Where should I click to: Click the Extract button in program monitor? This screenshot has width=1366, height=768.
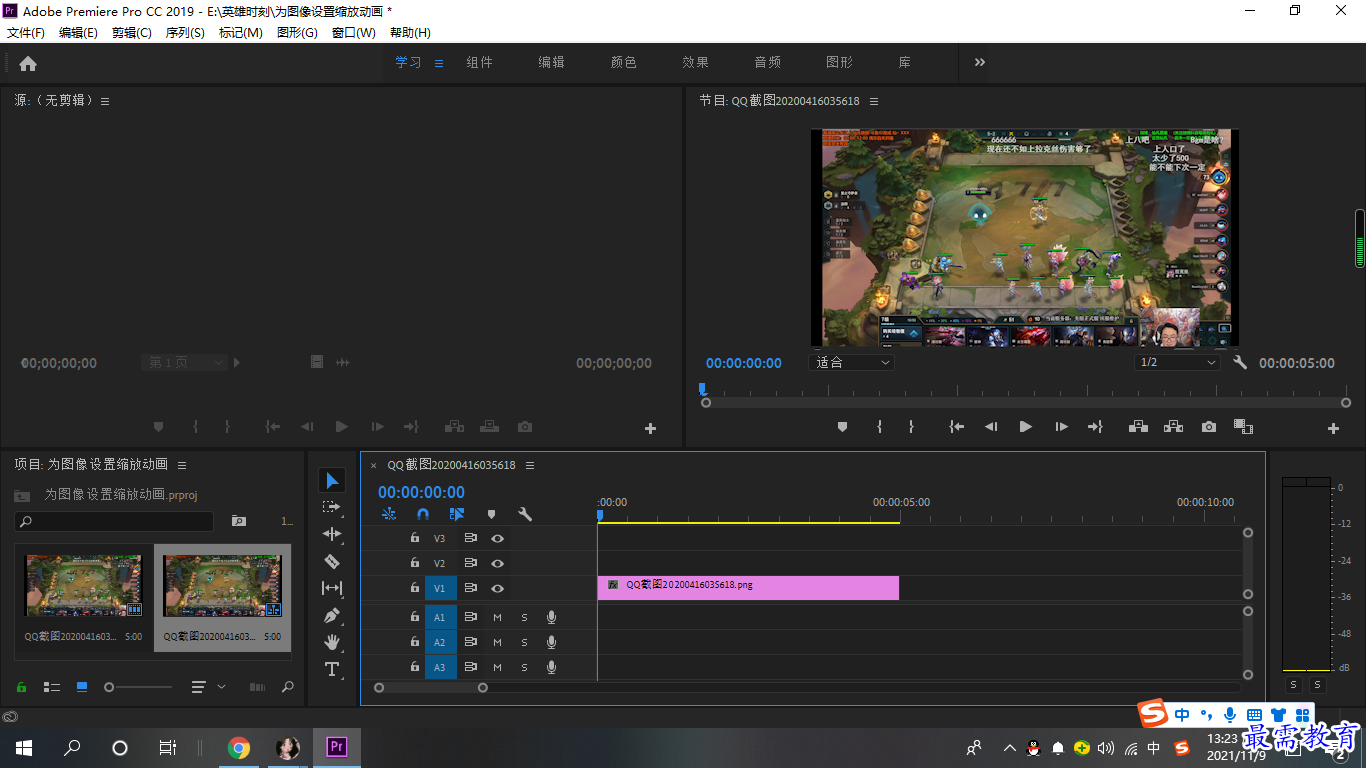click(1173, 427)
